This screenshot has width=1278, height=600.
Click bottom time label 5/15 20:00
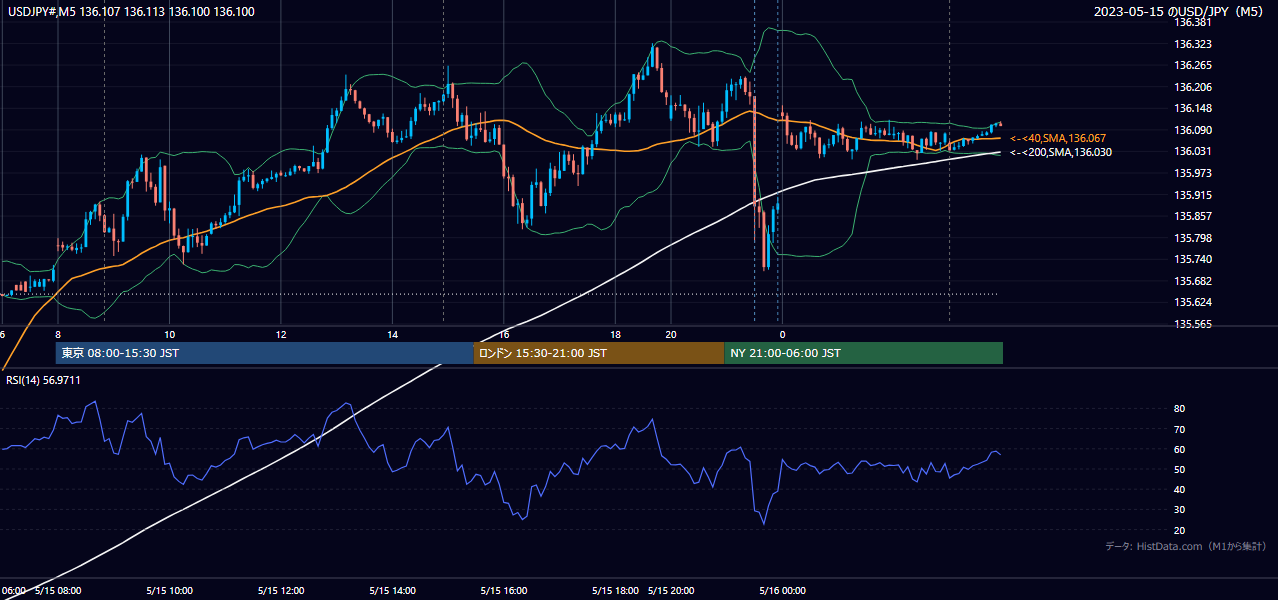[x=672, y=591]
